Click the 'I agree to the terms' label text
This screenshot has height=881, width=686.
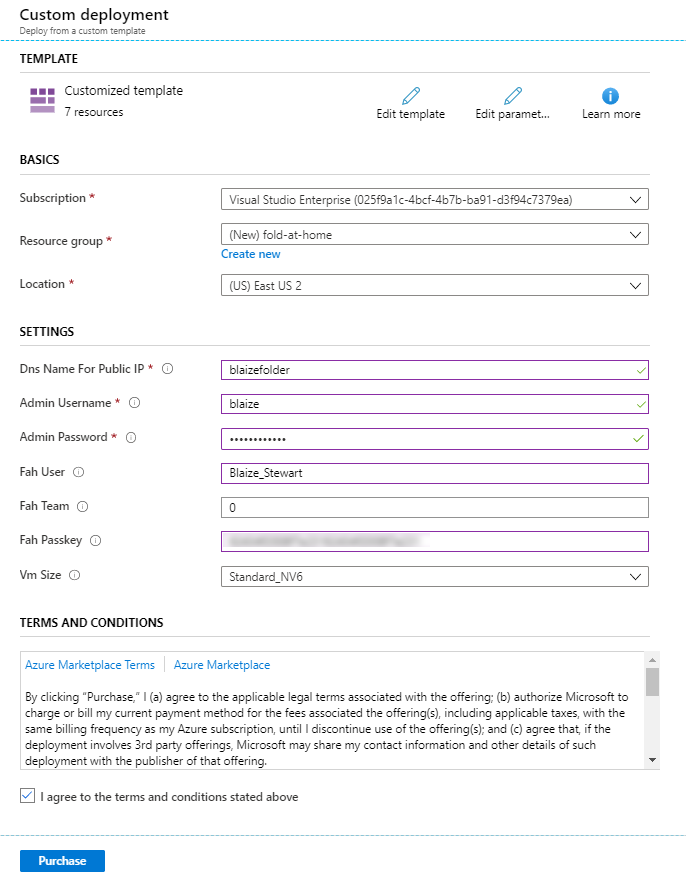tap(169, 797)
